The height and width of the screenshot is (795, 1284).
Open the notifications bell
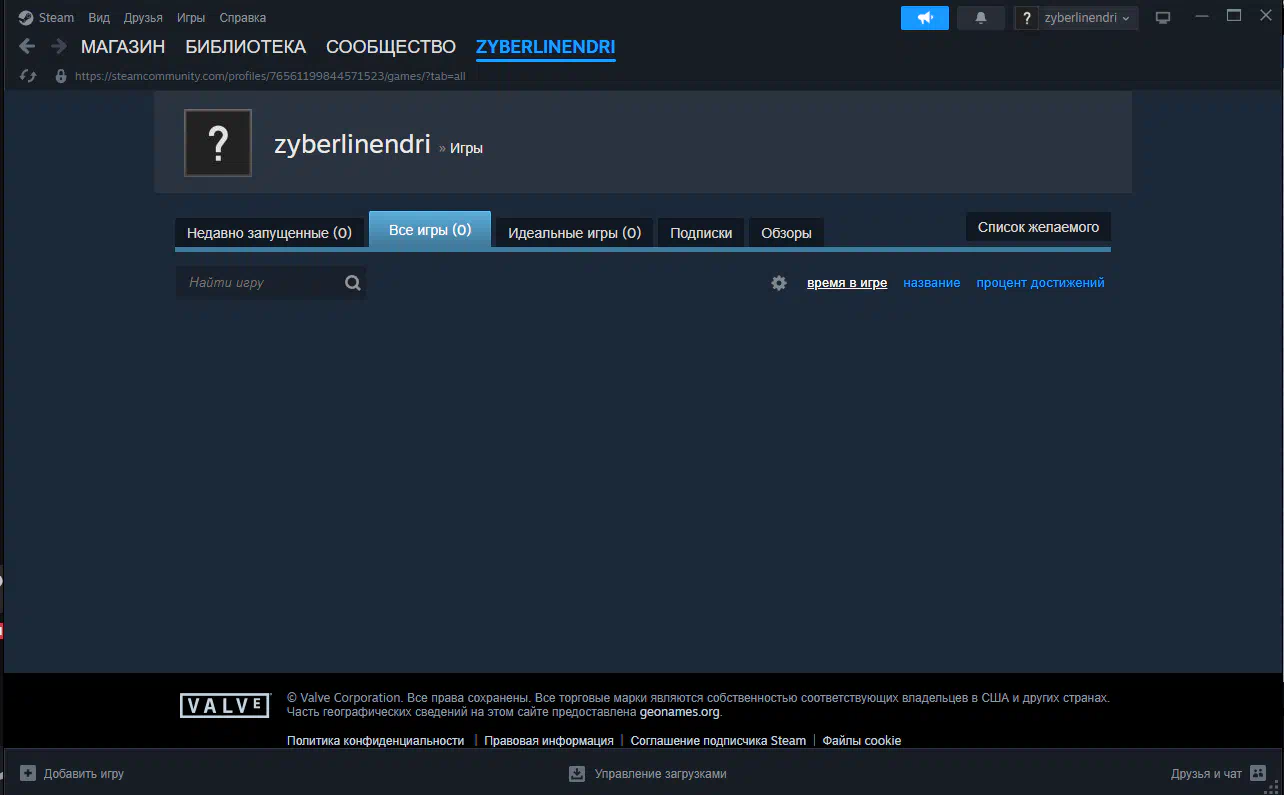[981, 18]
